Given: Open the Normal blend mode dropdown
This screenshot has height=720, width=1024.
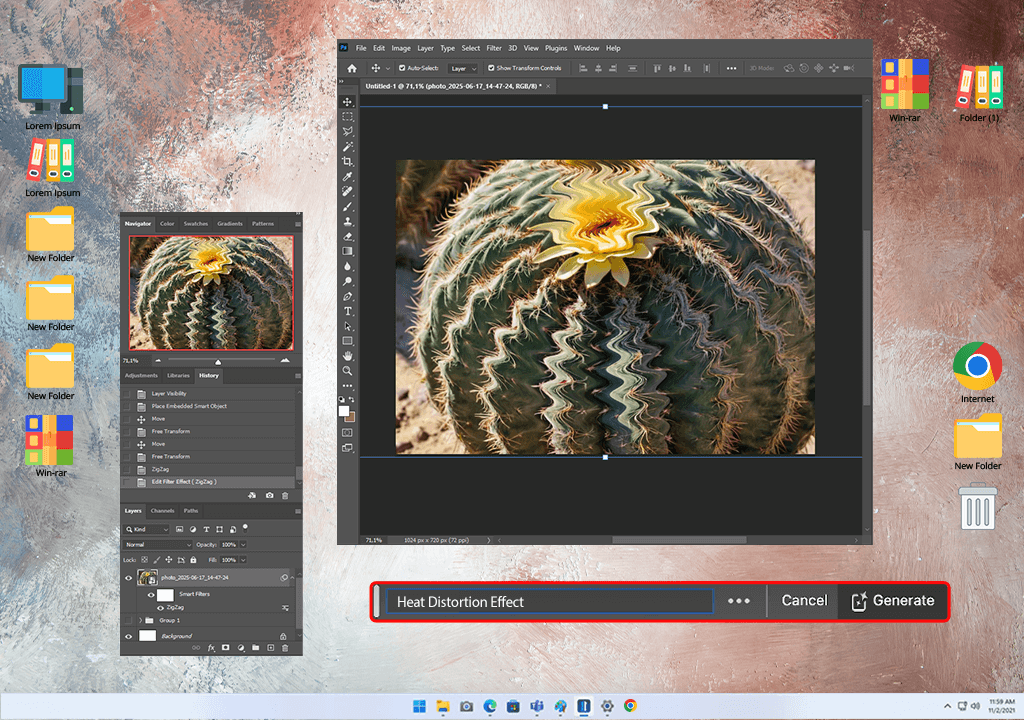Looking at the screenshot, I should [159, 544].
